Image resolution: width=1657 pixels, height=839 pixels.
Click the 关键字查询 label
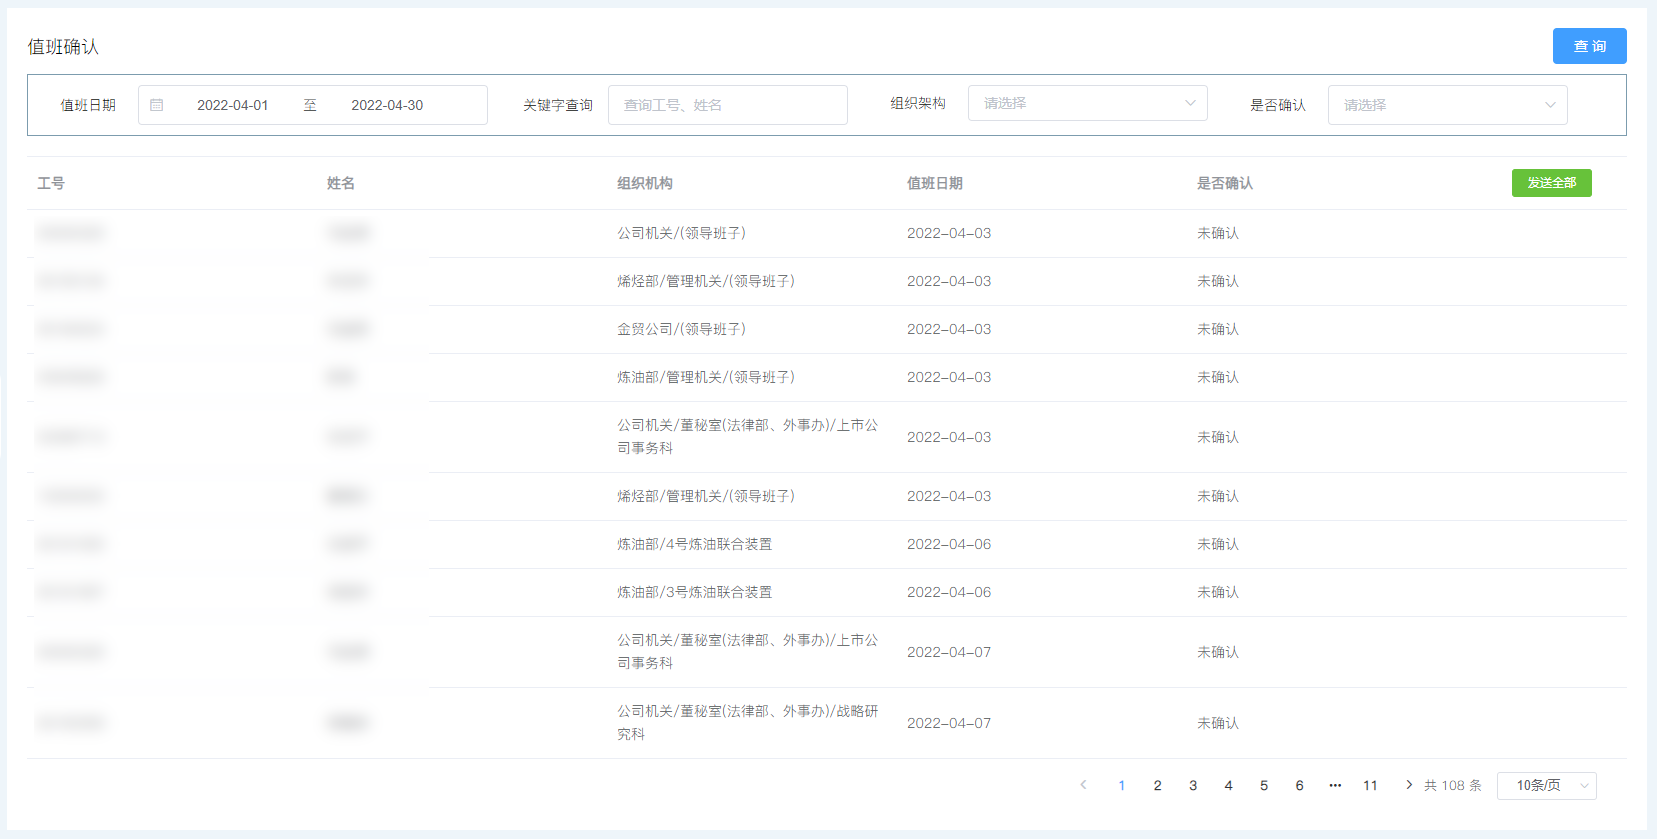pyautogui.click(x=558, y=105)
